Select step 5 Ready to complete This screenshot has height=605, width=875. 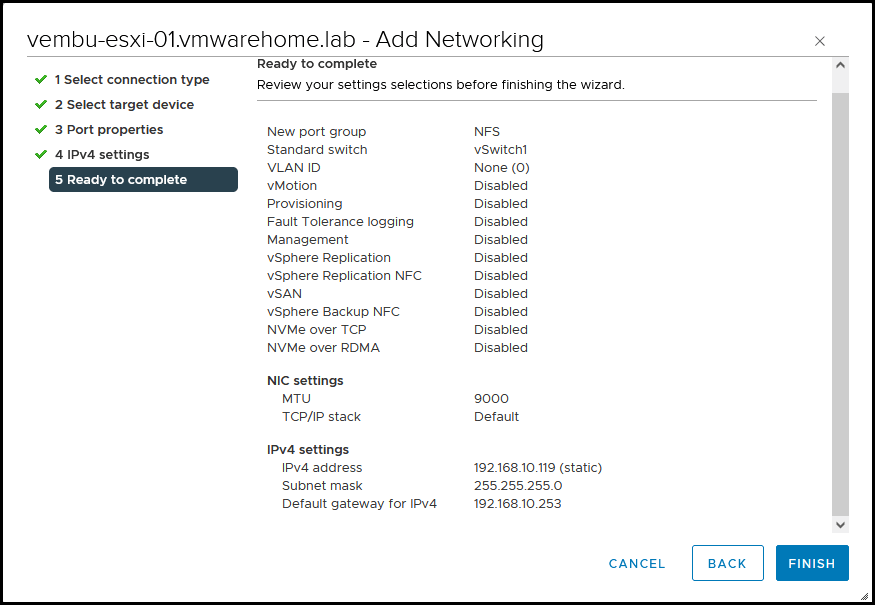click(x=143, y=180)
